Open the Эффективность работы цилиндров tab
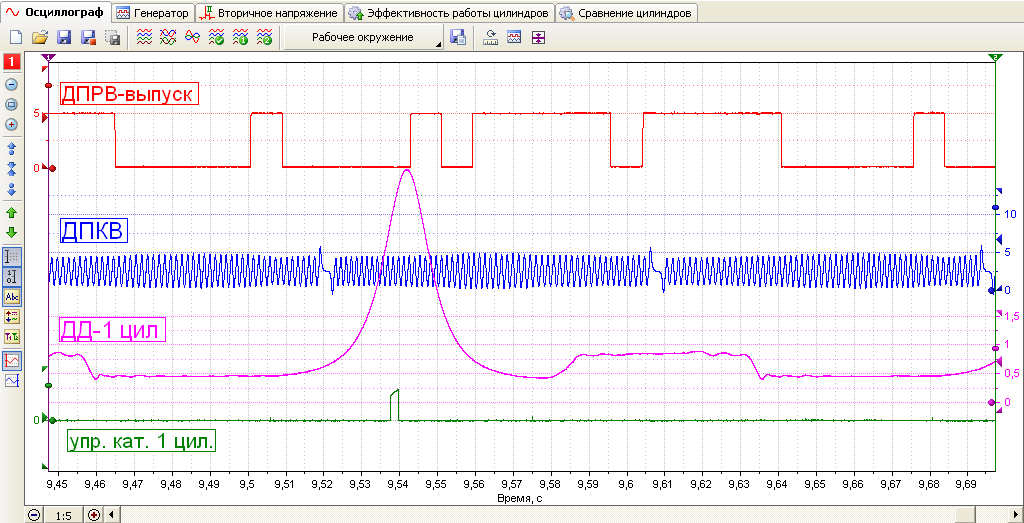The height and width of the screenshot is (523, 1024). coord(449,12)
